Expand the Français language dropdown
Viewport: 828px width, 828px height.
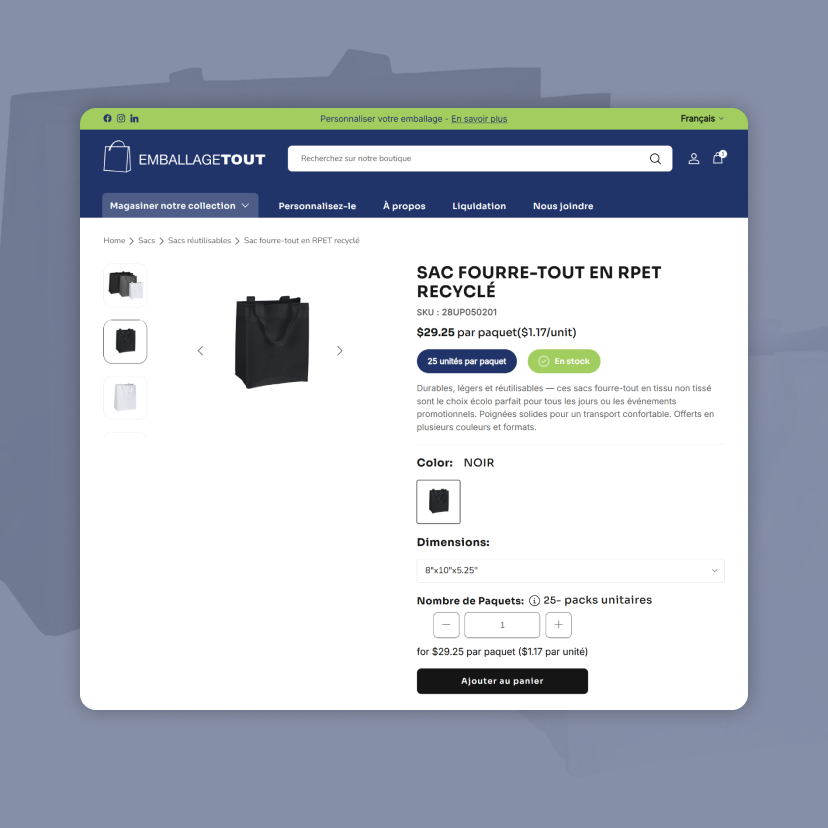(x=702, y=119)
